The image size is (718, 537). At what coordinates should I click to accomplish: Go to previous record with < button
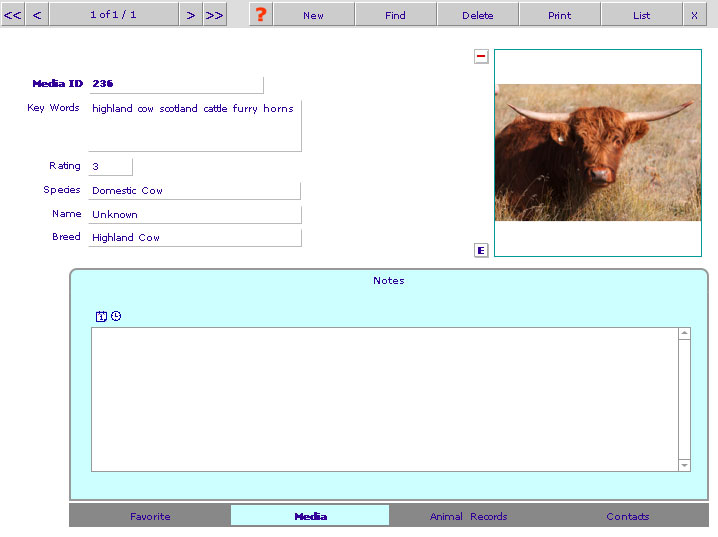[x=37, y=15]
